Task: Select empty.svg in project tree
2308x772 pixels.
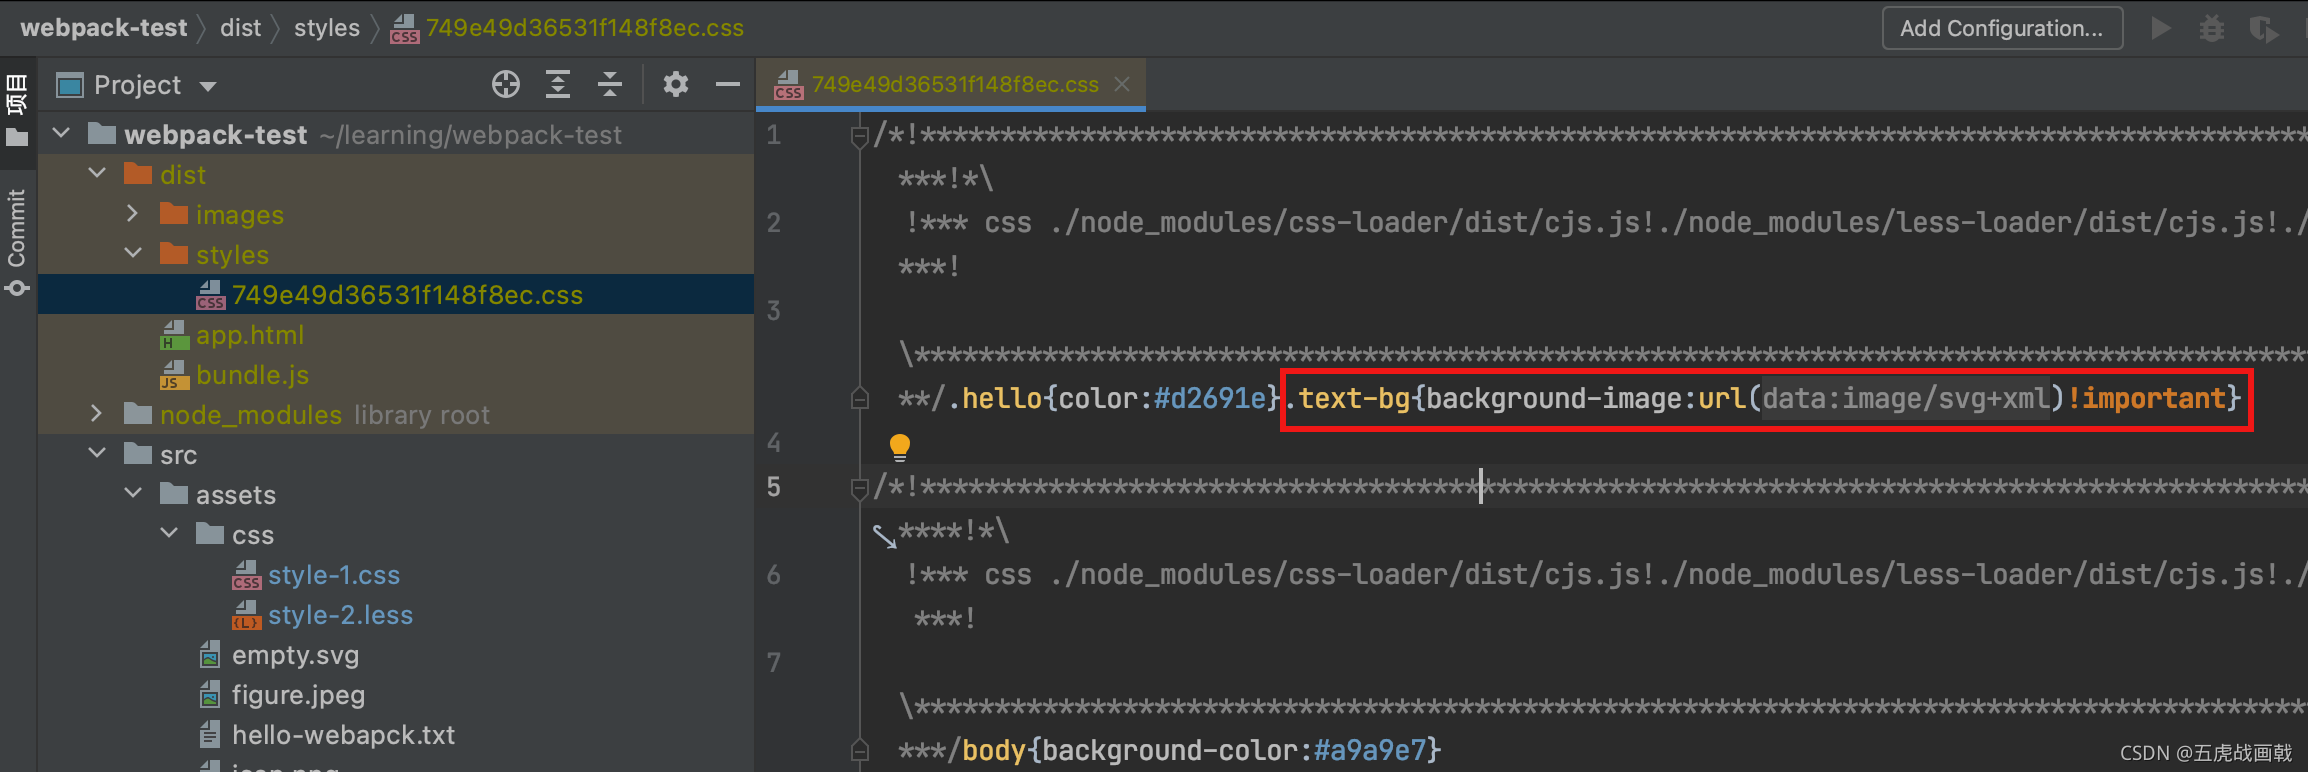Action: [396, 655]
